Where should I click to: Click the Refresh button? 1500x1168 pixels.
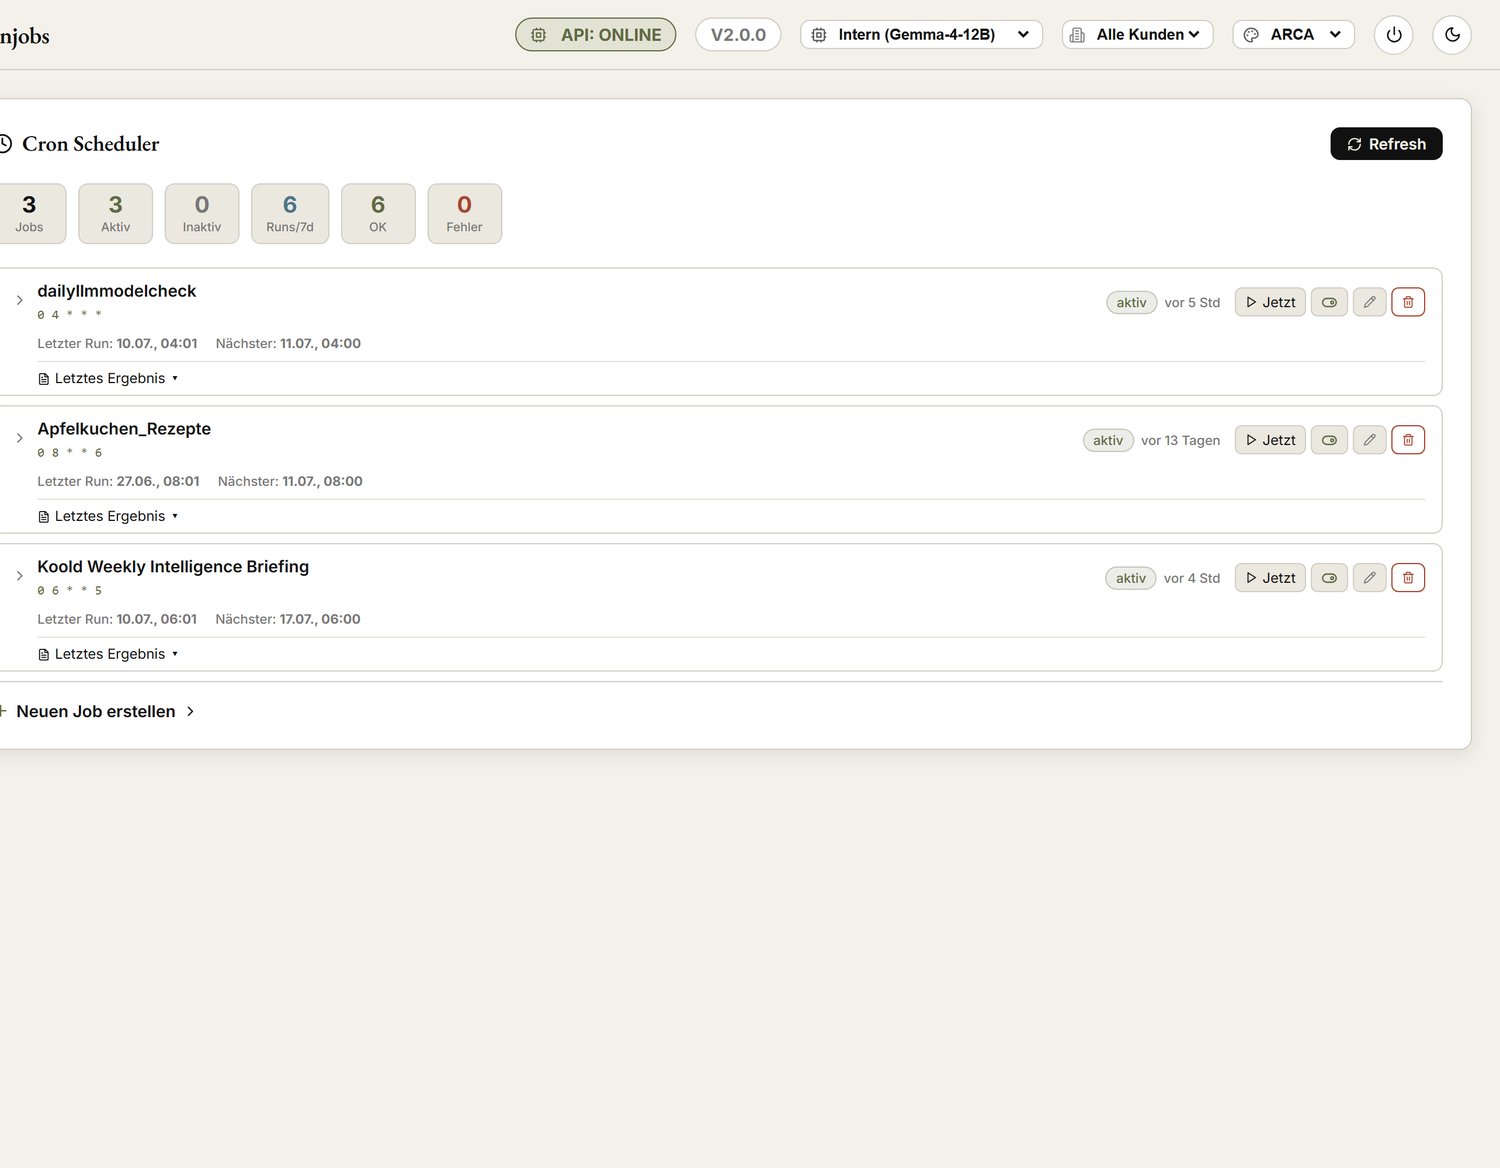pyautogui.click(x=1386, y=144)
